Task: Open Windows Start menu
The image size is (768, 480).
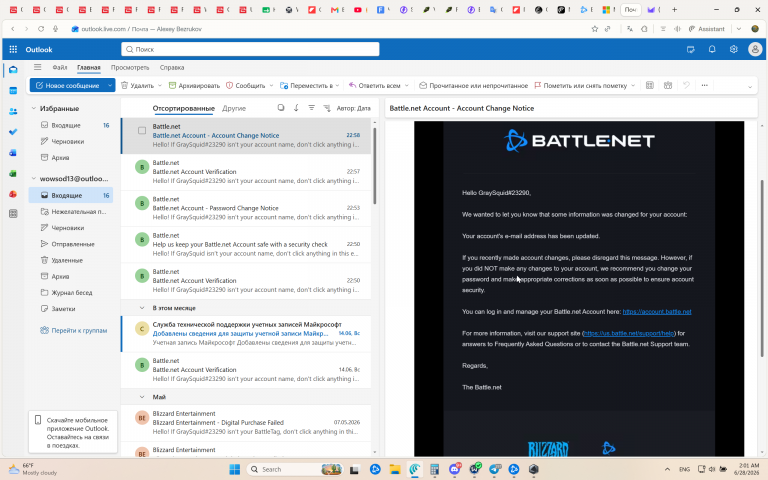Action: (x=235, y=469)
